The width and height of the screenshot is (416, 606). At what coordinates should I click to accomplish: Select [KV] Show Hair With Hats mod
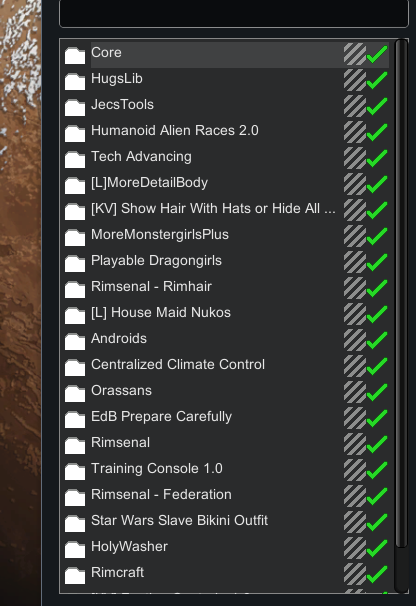coord(213,208)
